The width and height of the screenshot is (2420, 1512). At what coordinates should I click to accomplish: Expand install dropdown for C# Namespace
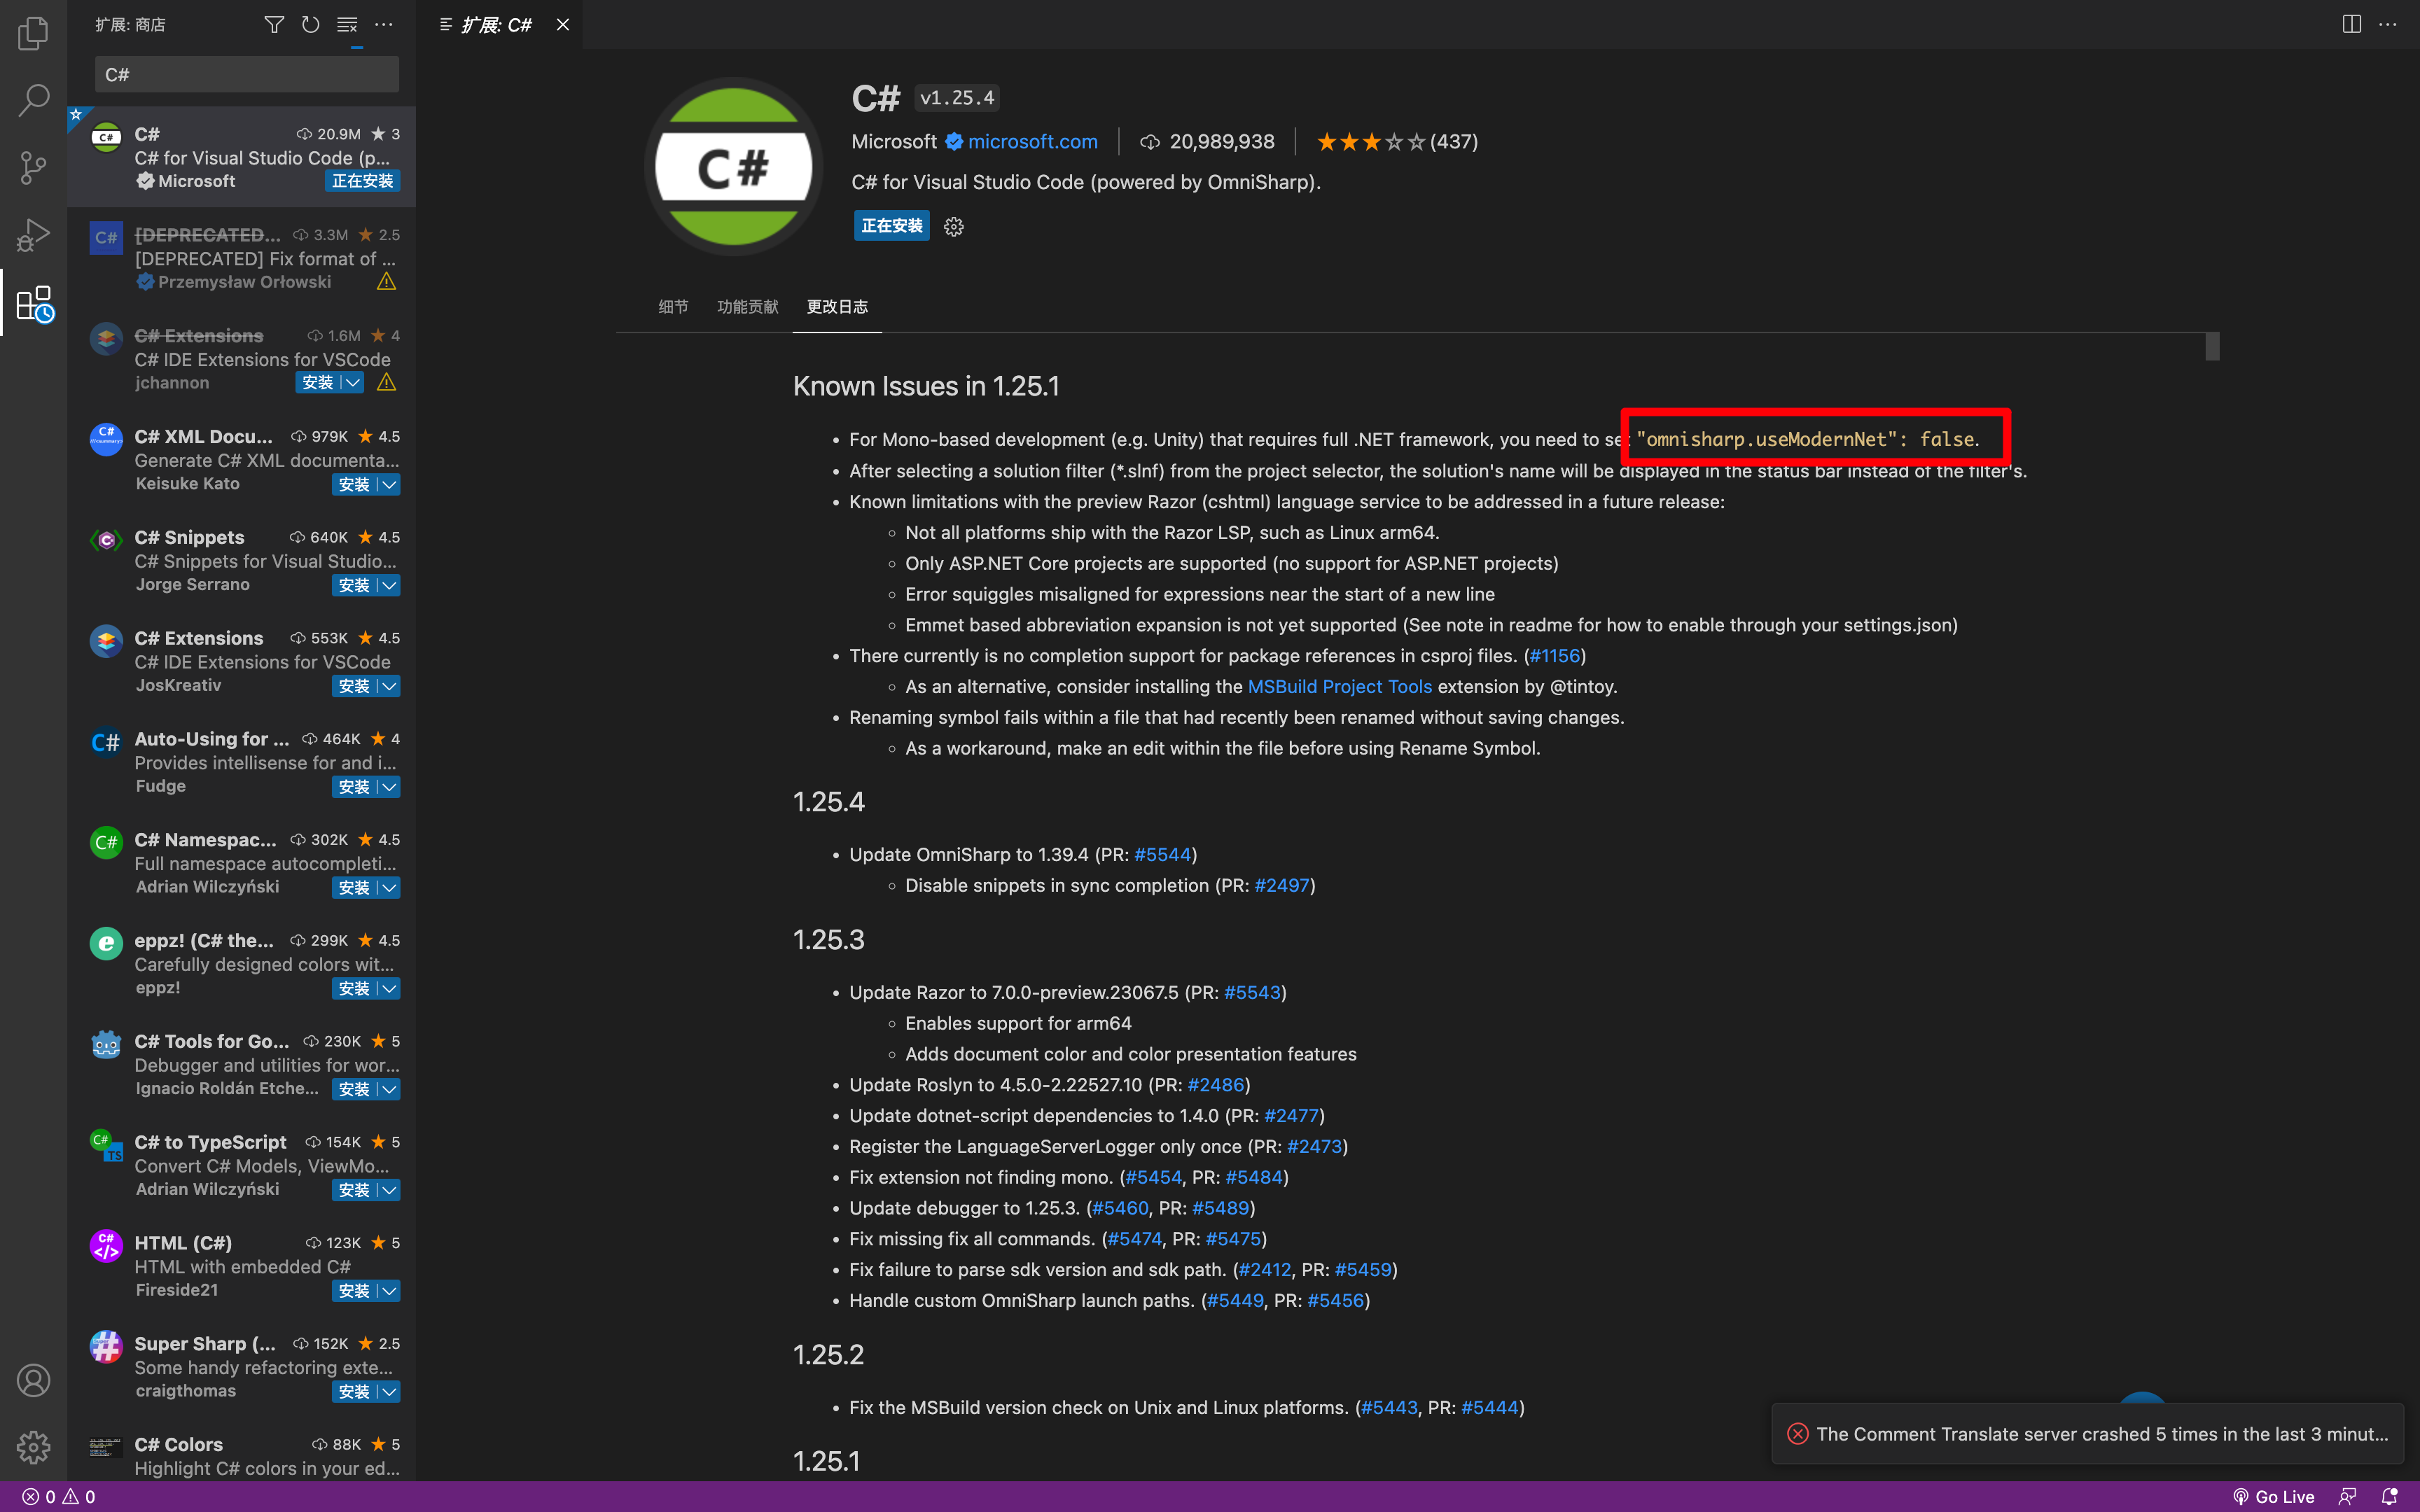click(x=389, y=888)
